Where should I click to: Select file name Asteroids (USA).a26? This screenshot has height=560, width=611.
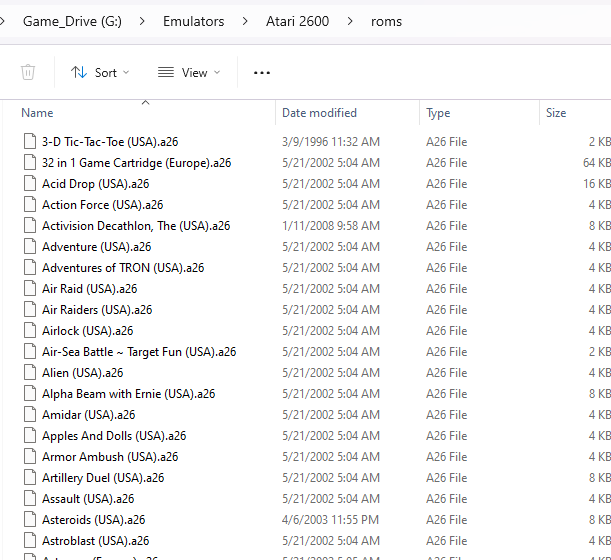[94, 521]
